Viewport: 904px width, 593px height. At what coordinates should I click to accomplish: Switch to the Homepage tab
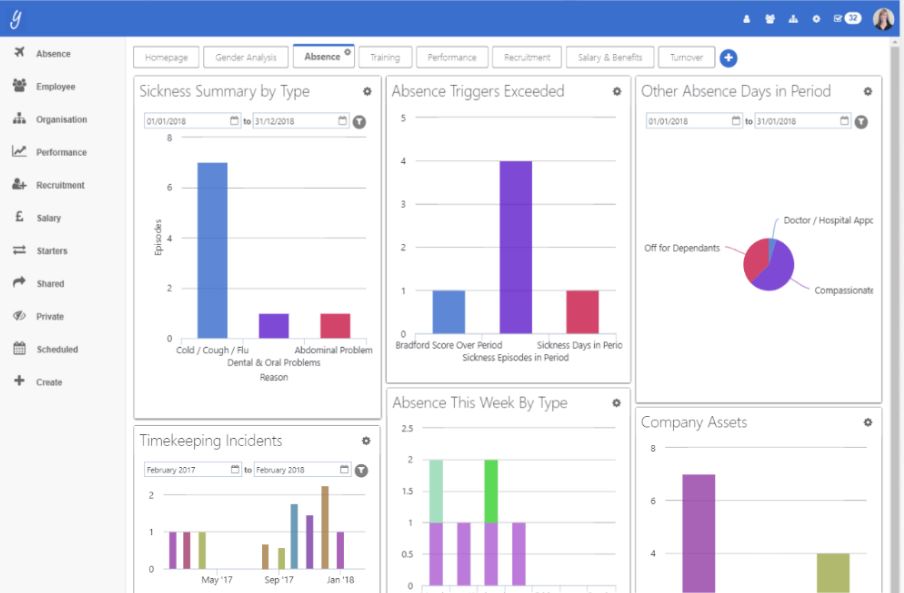[x=166, y=57]
